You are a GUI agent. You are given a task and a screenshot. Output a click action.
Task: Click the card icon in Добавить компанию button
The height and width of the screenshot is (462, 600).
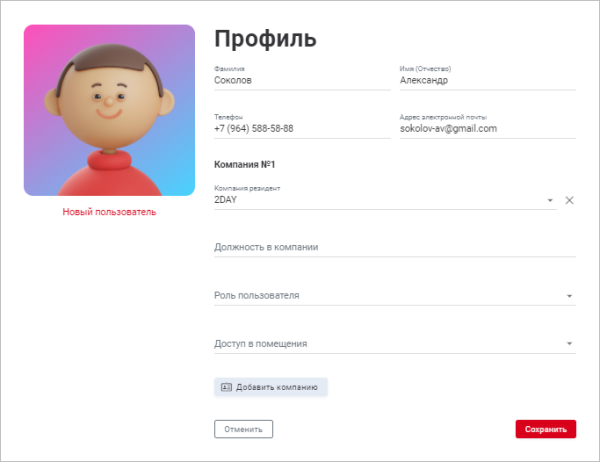[x=226, y=387]
